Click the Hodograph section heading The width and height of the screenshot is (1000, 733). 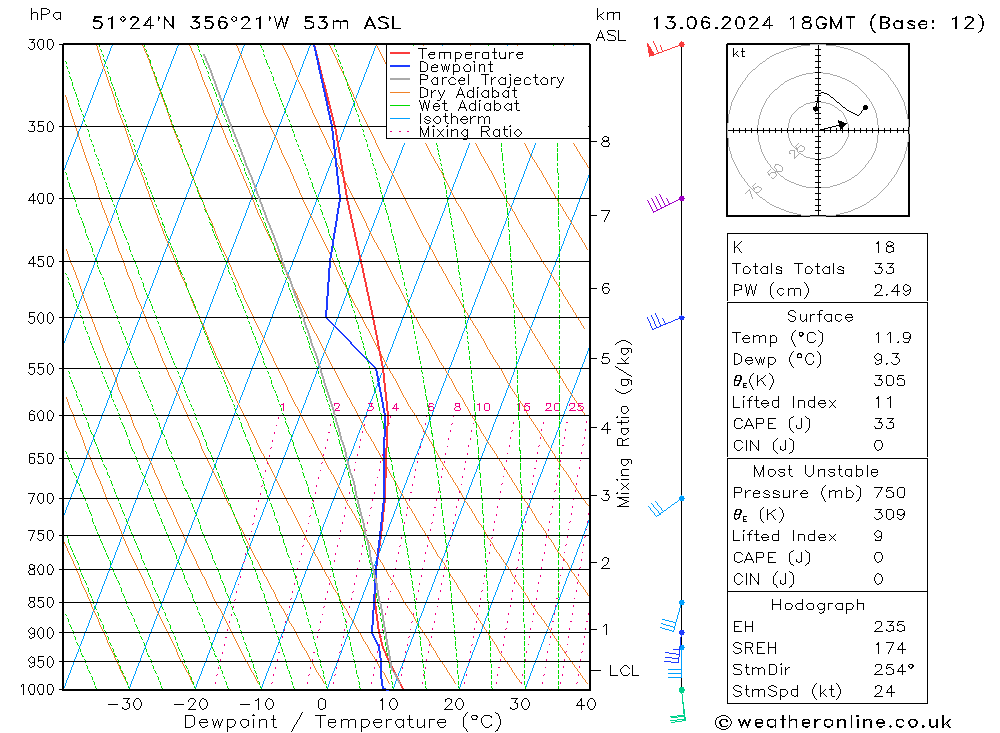click(x=818, y=605)
